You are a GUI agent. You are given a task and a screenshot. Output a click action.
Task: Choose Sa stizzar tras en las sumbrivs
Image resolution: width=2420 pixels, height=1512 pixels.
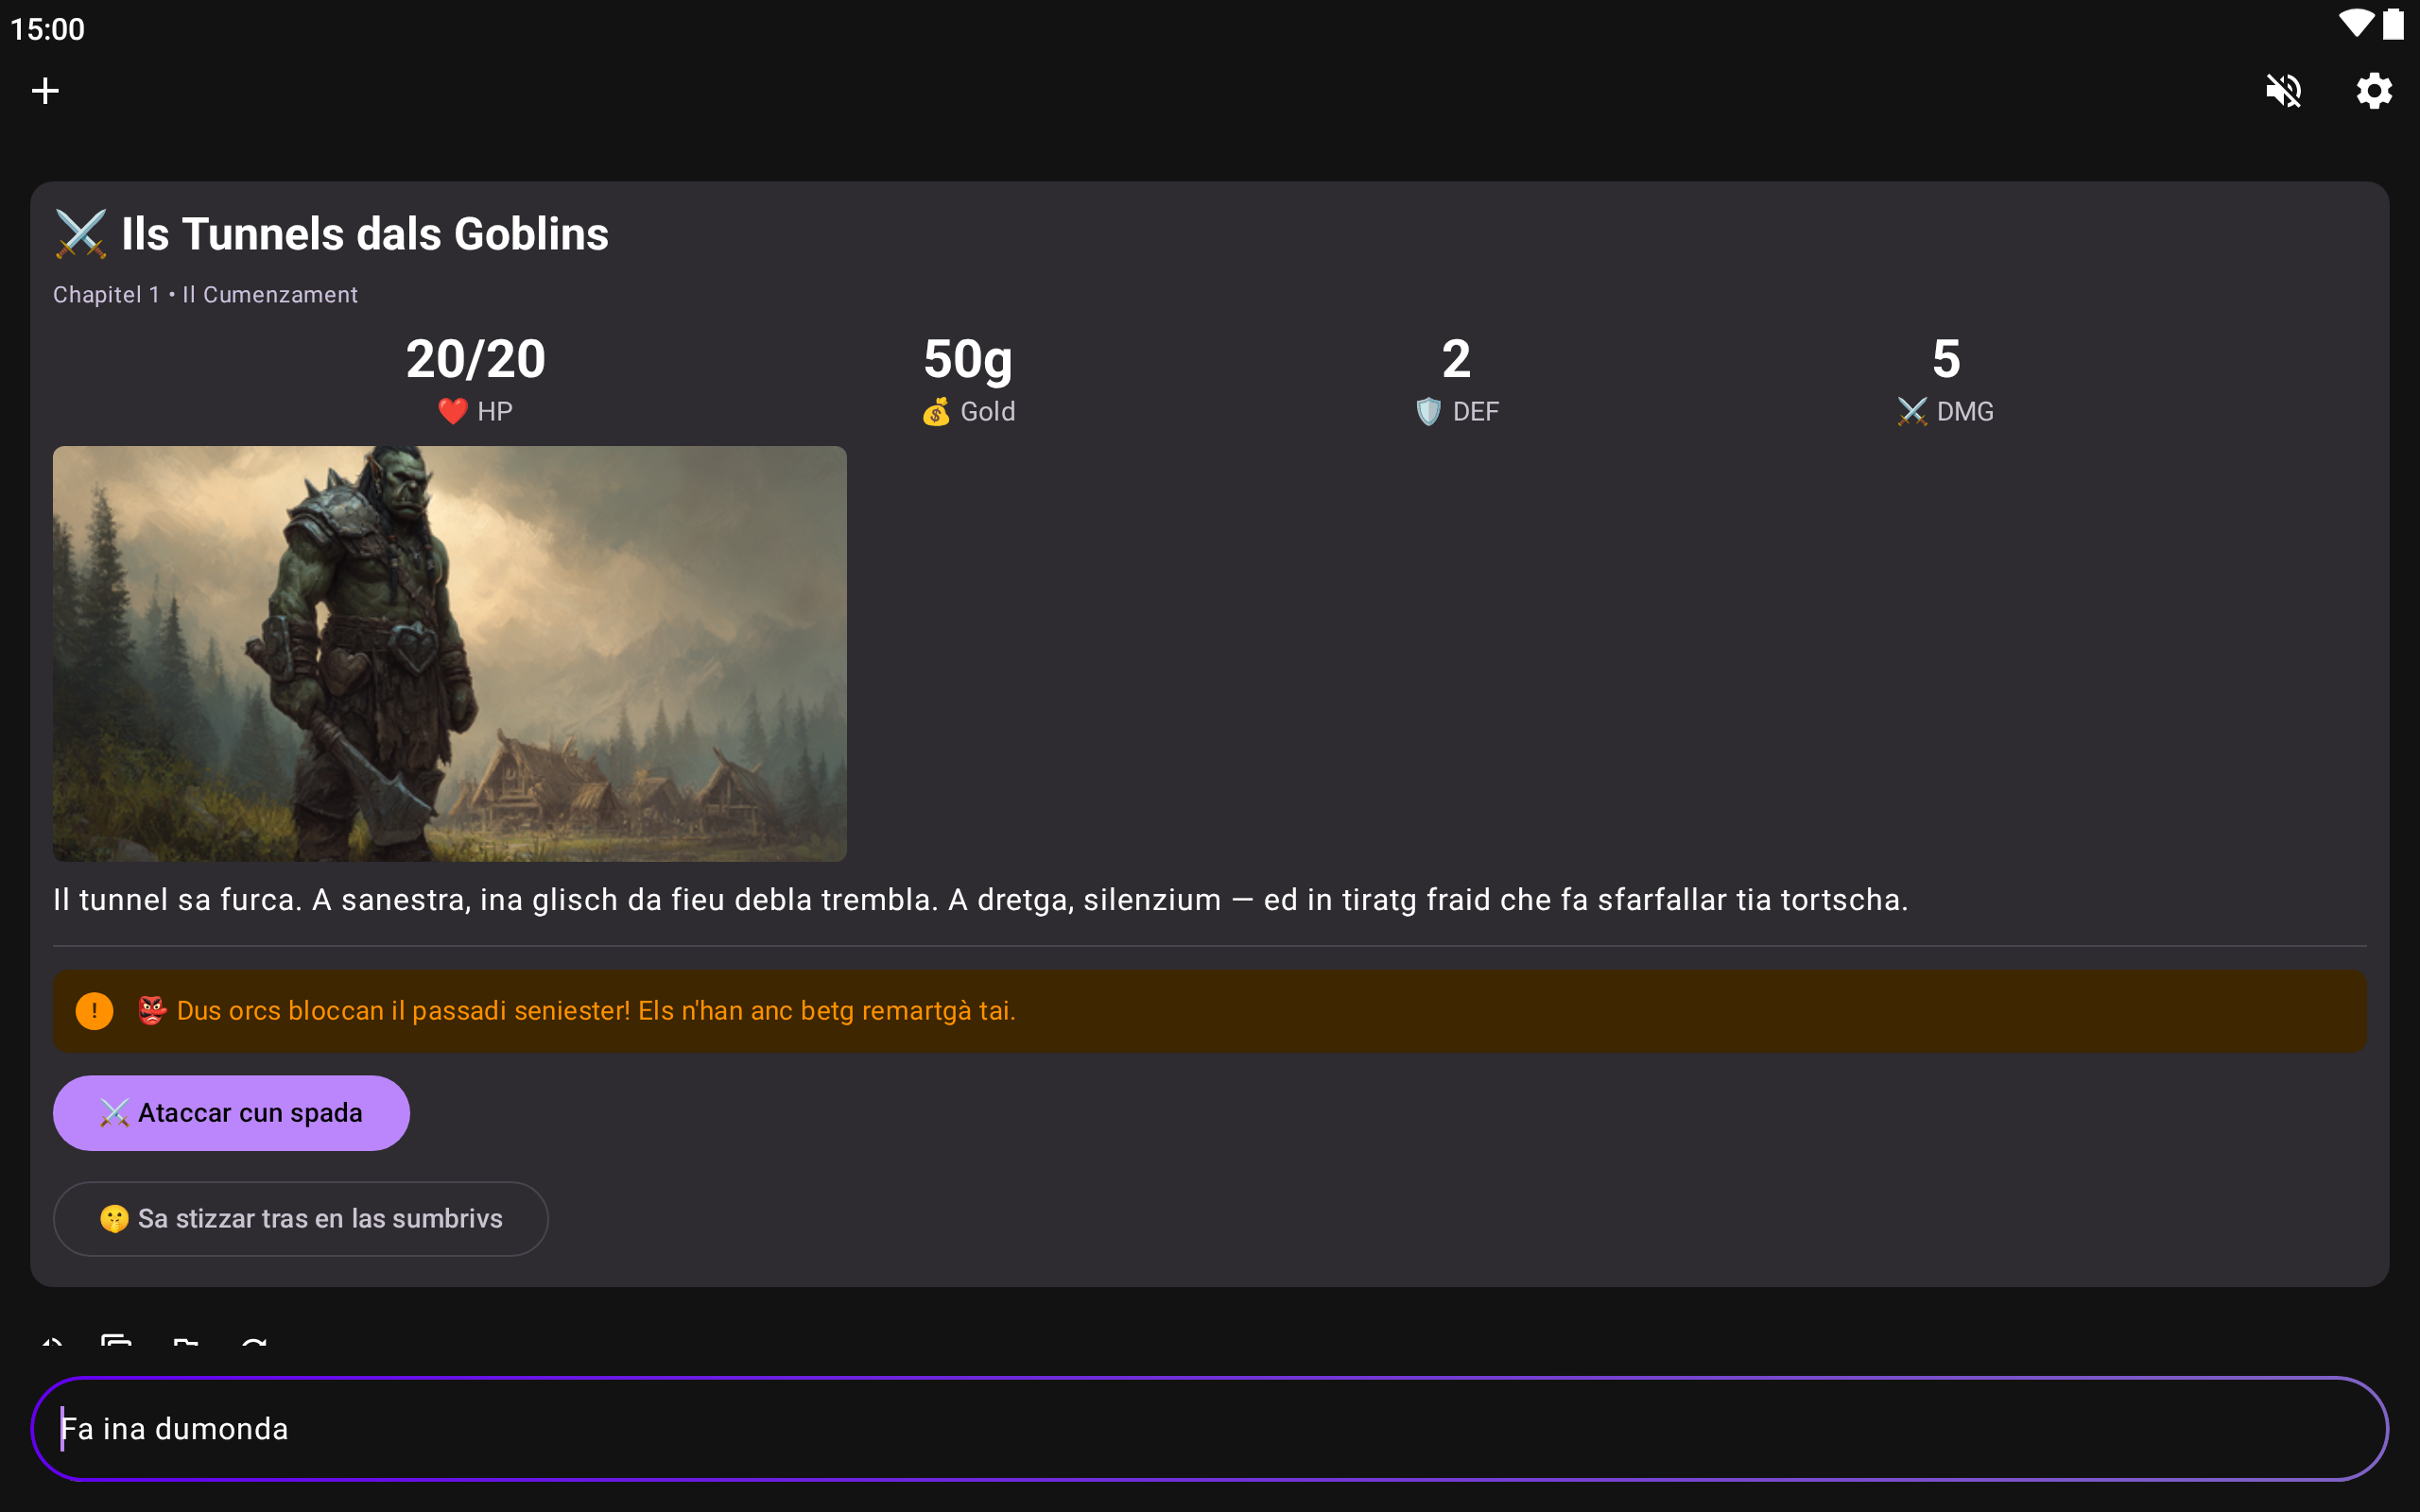tap(300, 1219)
